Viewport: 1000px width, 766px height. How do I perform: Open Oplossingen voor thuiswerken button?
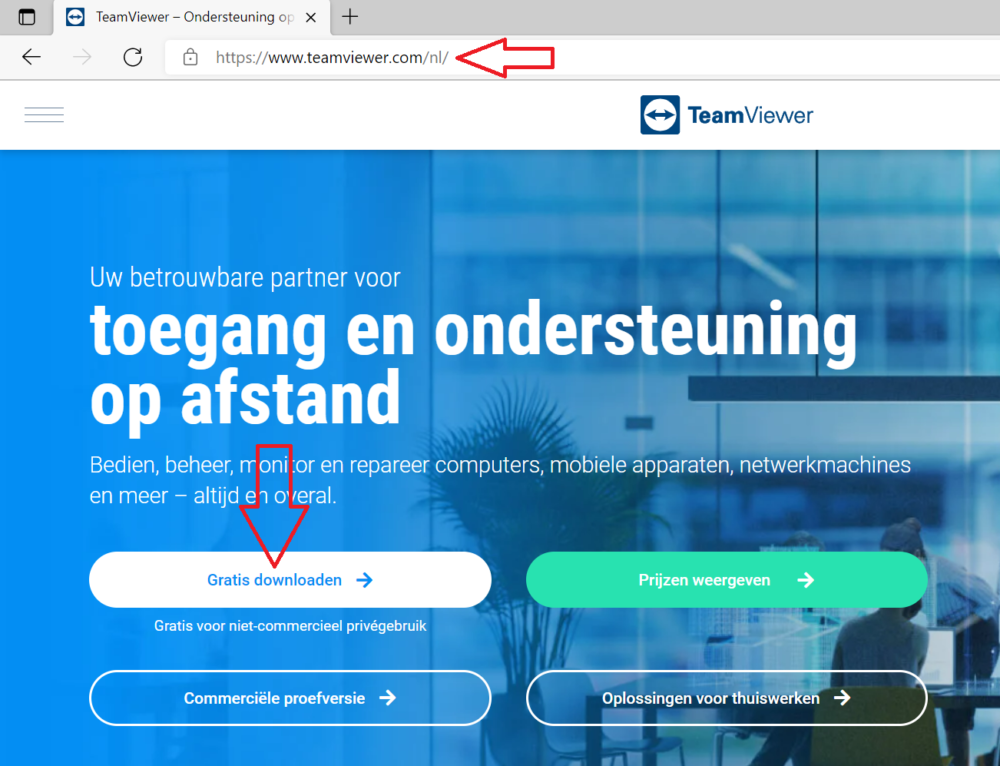tap(726, 698)
